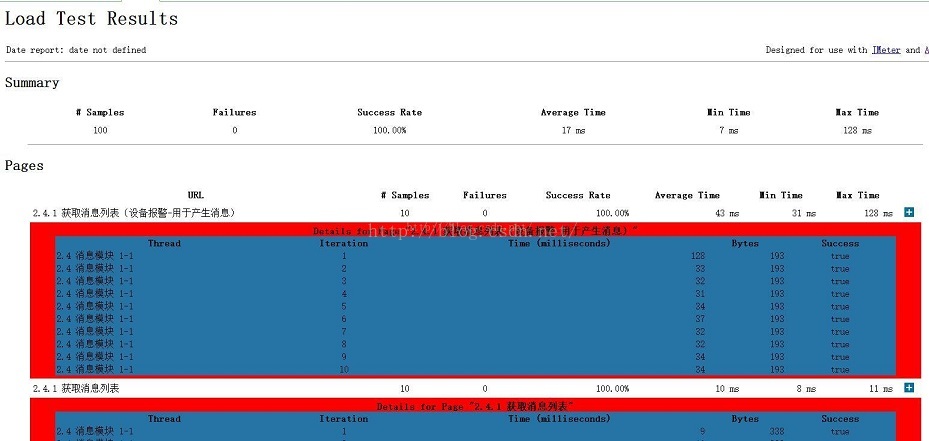Click the 128 ms time in iteration 1
Image resolution: width=929 pixels, height=441 pixels.
click(x=697, y=256)
